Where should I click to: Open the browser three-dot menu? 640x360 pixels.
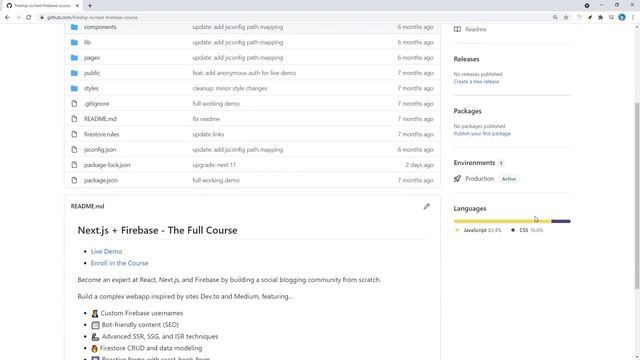[633, 18]
